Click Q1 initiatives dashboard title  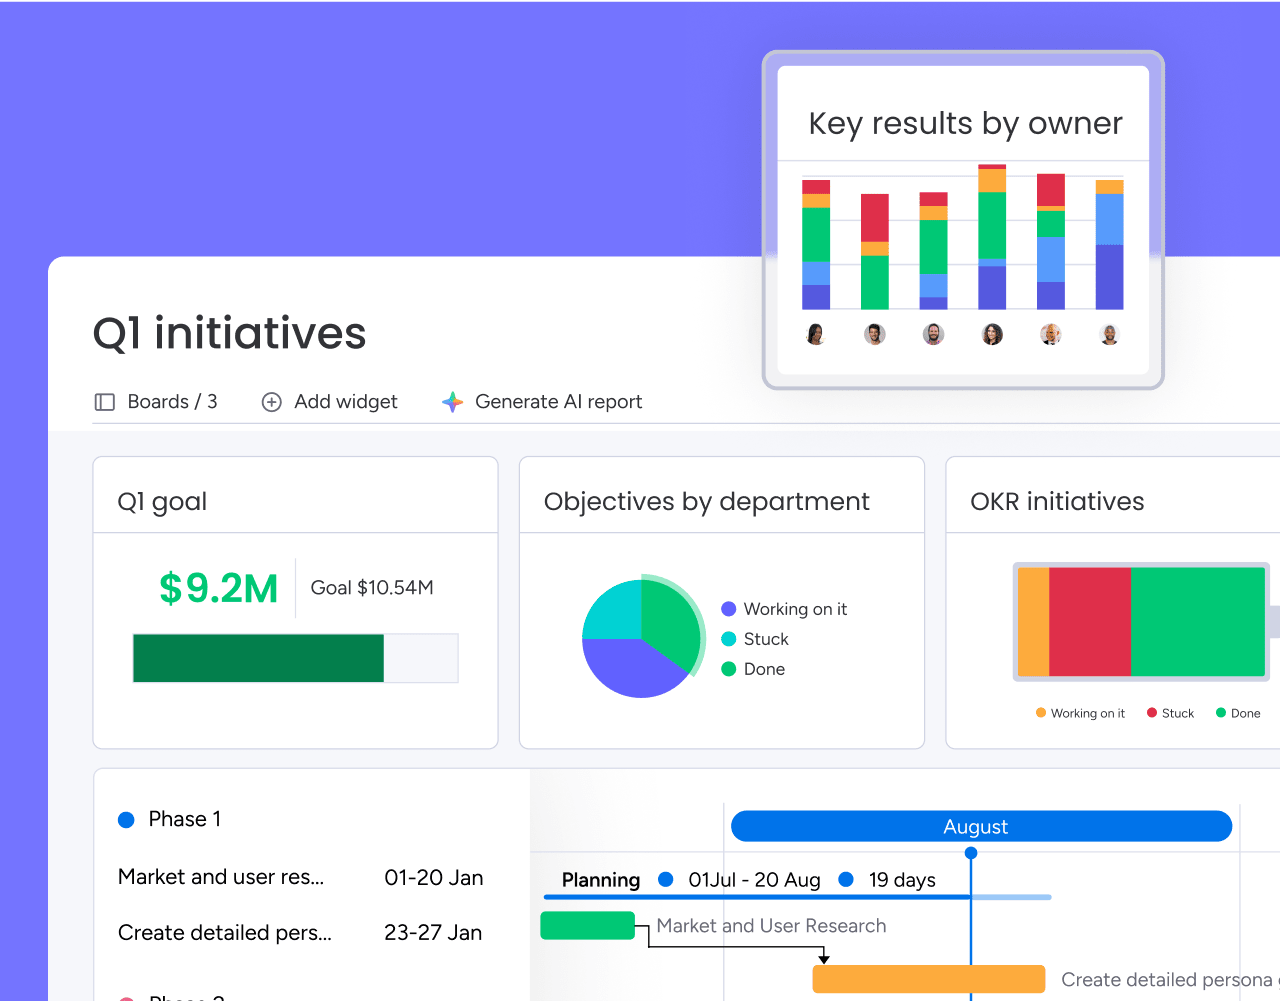click(230, 333)
